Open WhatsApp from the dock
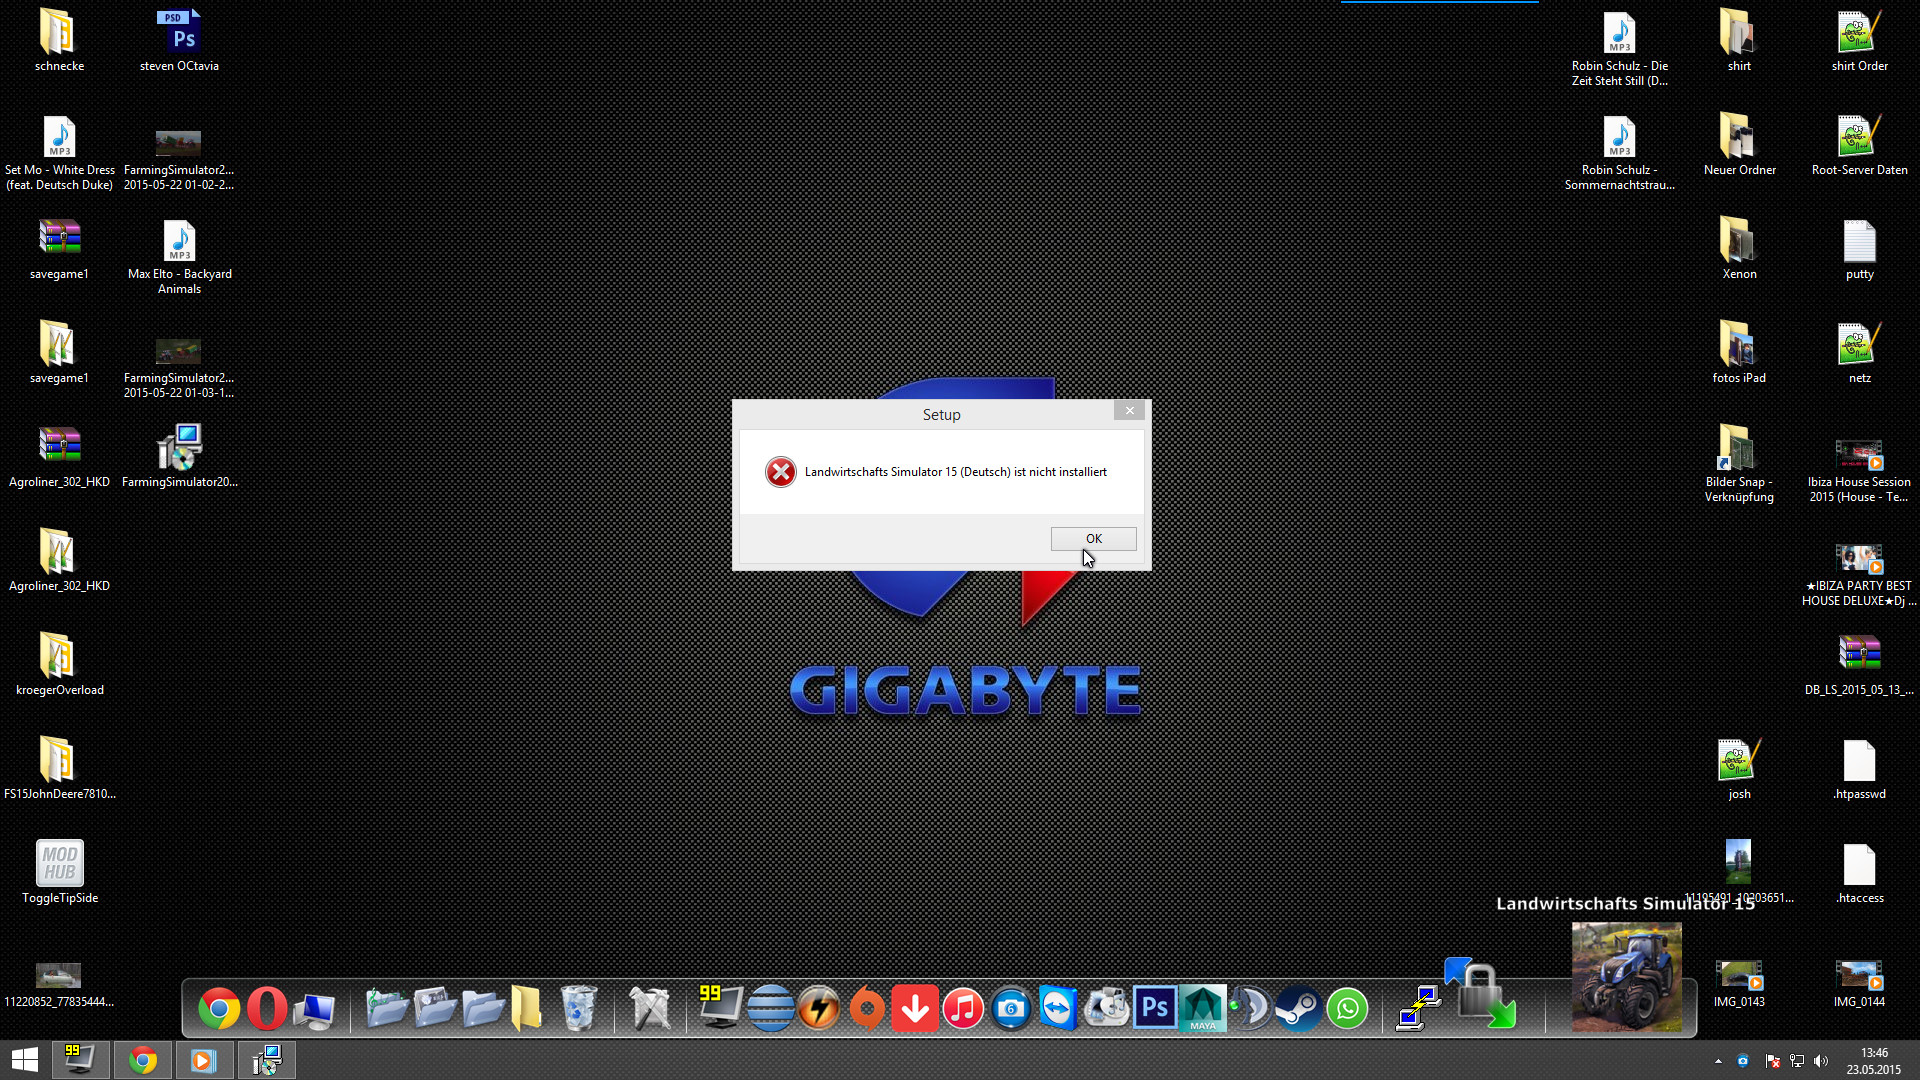Viewport: 1920px width, 1080px height. [1347, 1008]
